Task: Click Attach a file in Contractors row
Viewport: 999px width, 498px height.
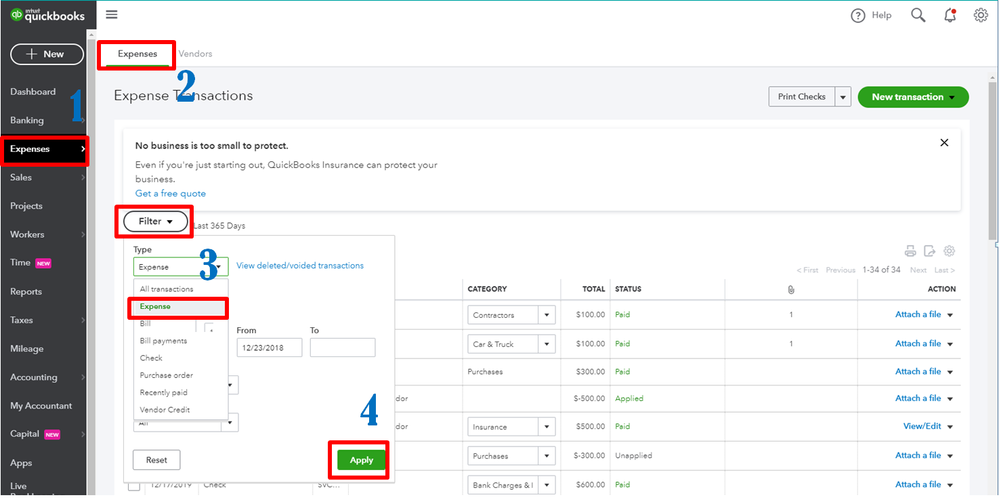Action: tap(917, 315)
